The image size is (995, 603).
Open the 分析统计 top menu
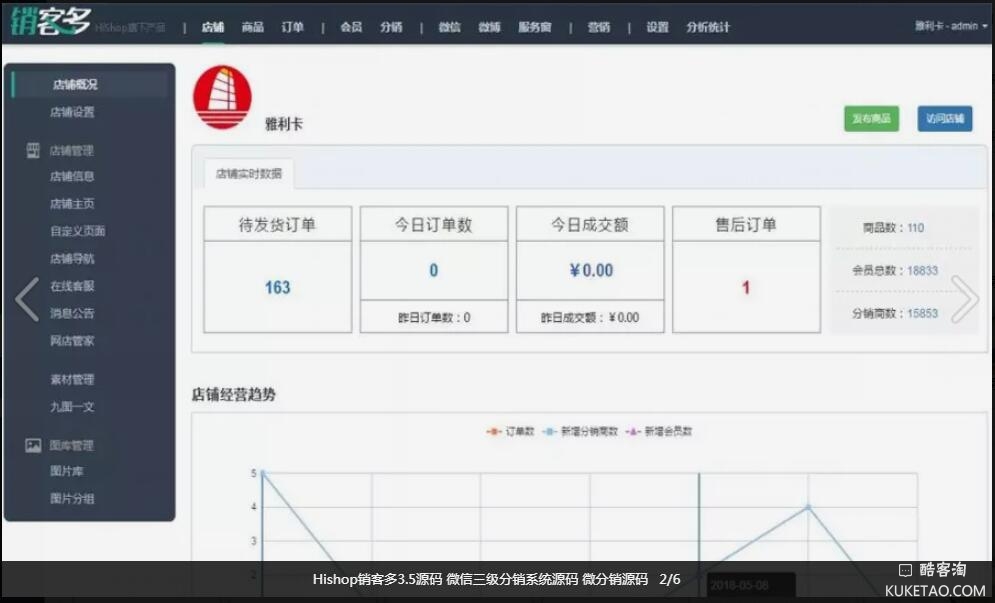click(x=708, y=27)
